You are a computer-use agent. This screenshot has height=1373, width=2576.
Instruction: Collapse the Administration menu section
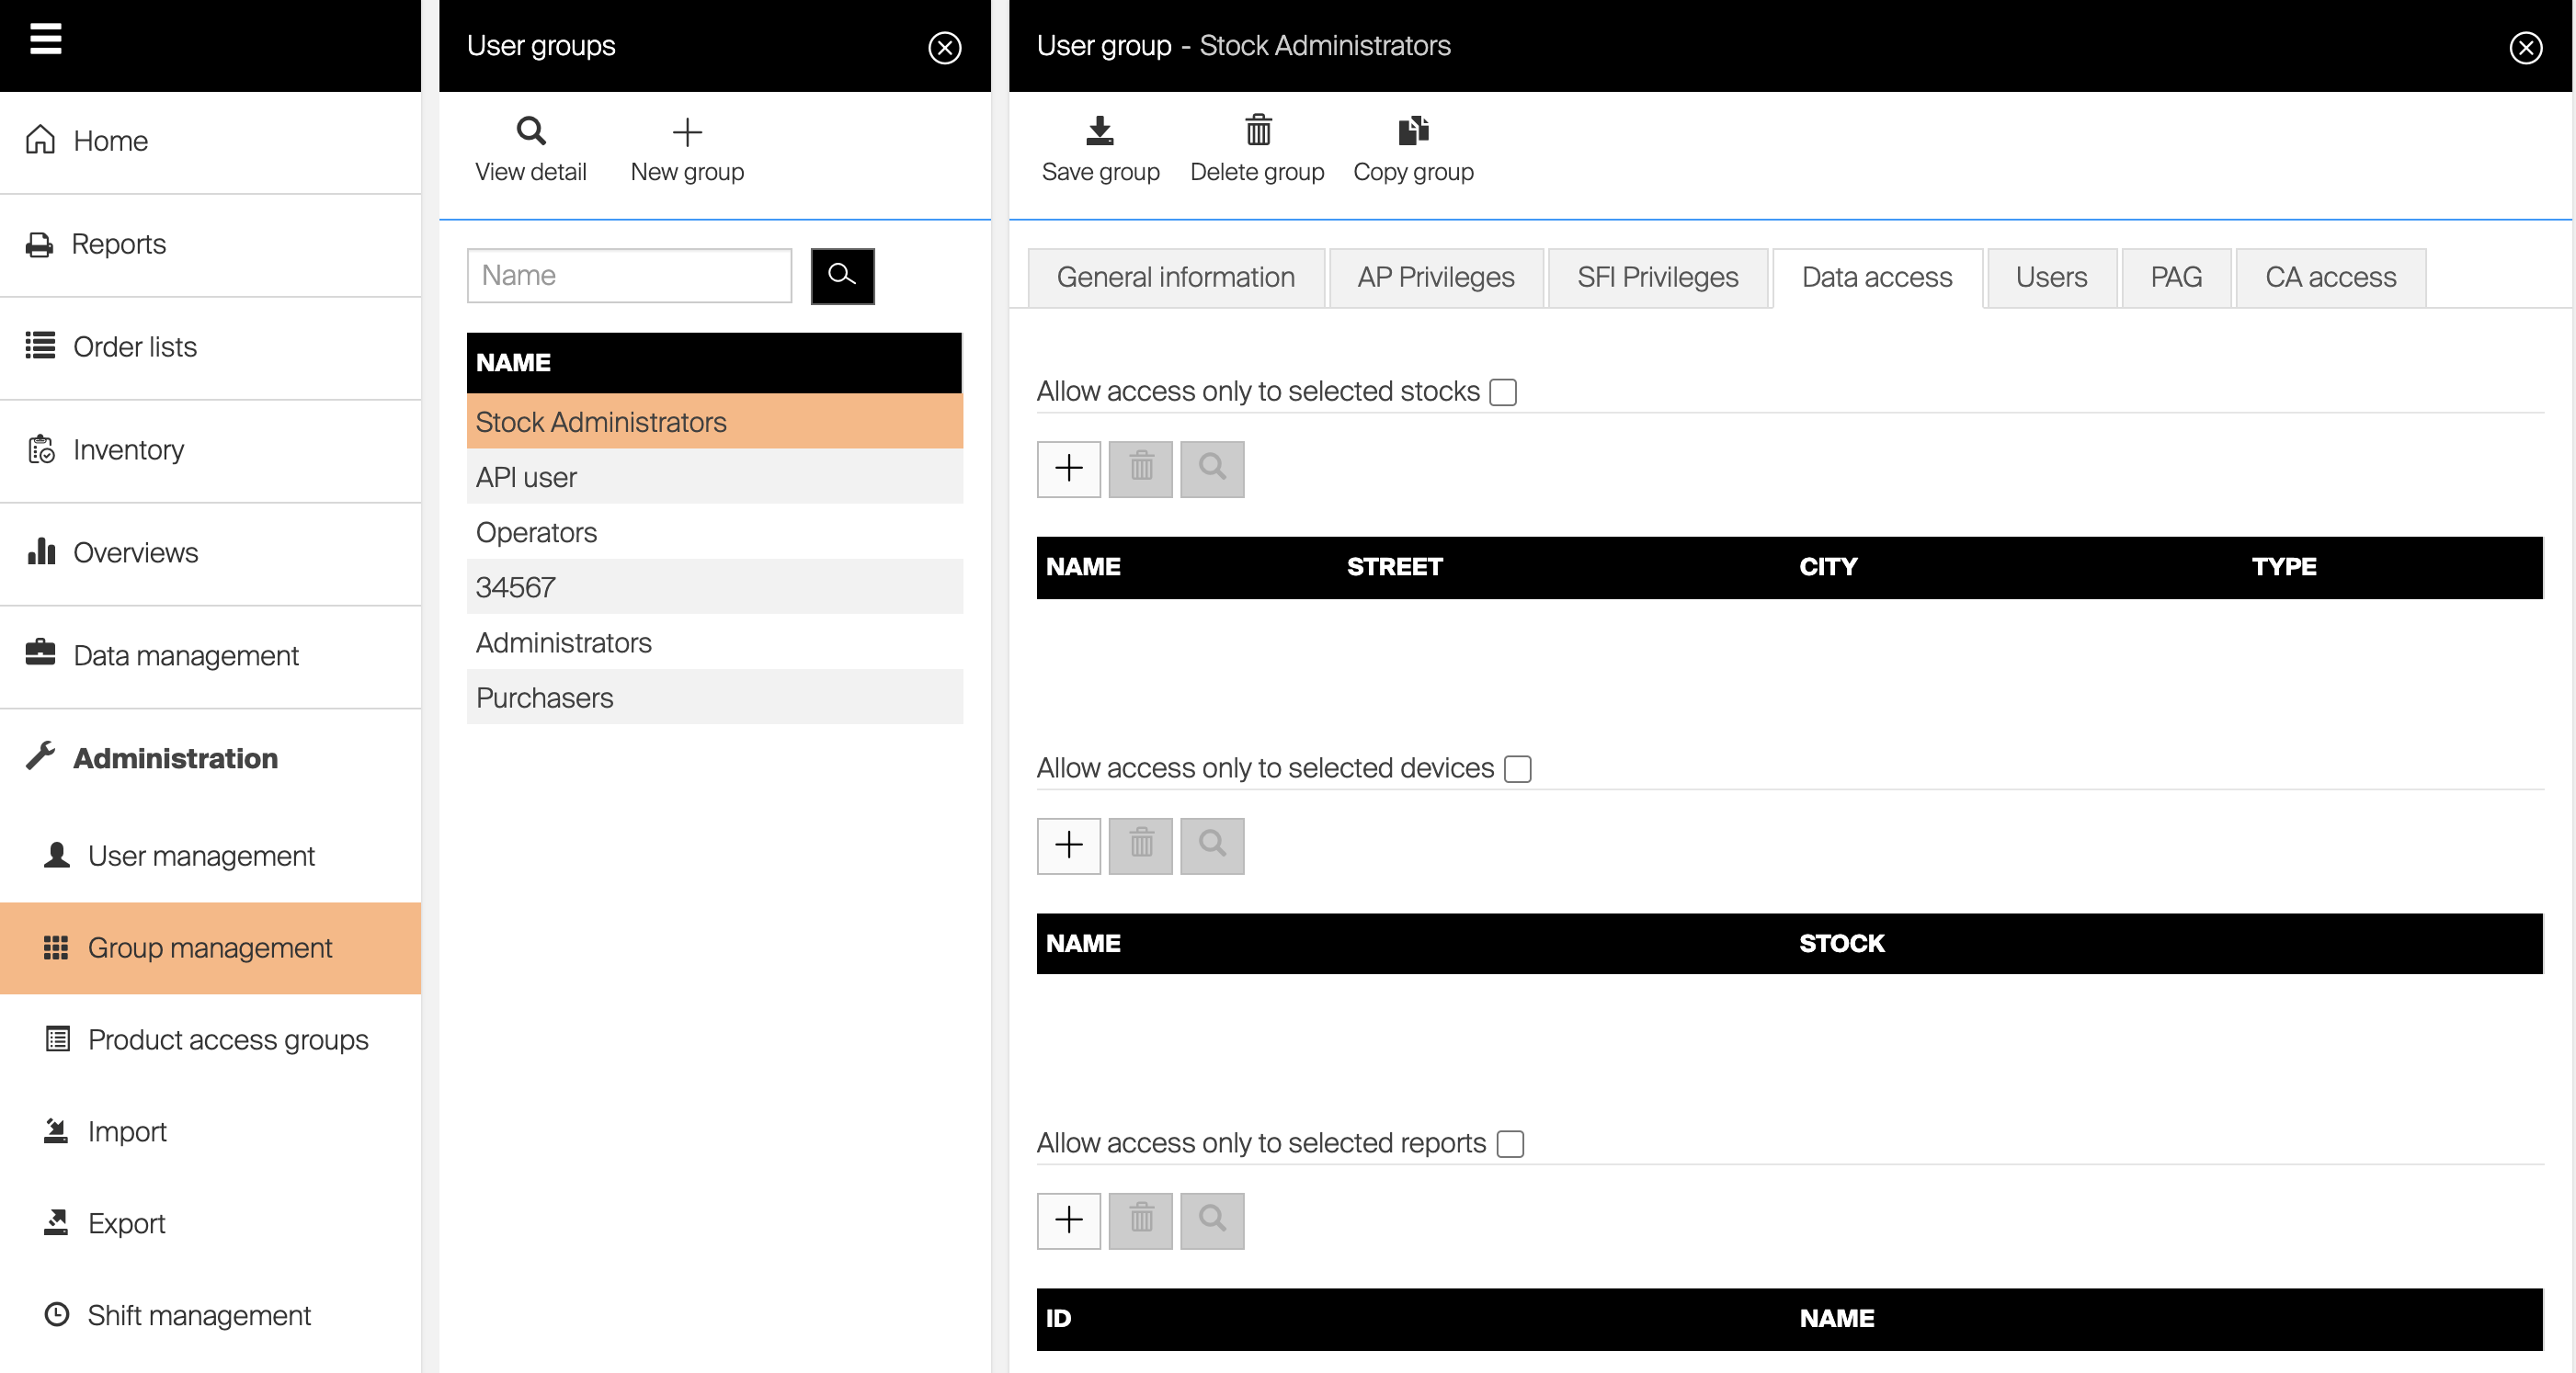click(x=175, y=758)
